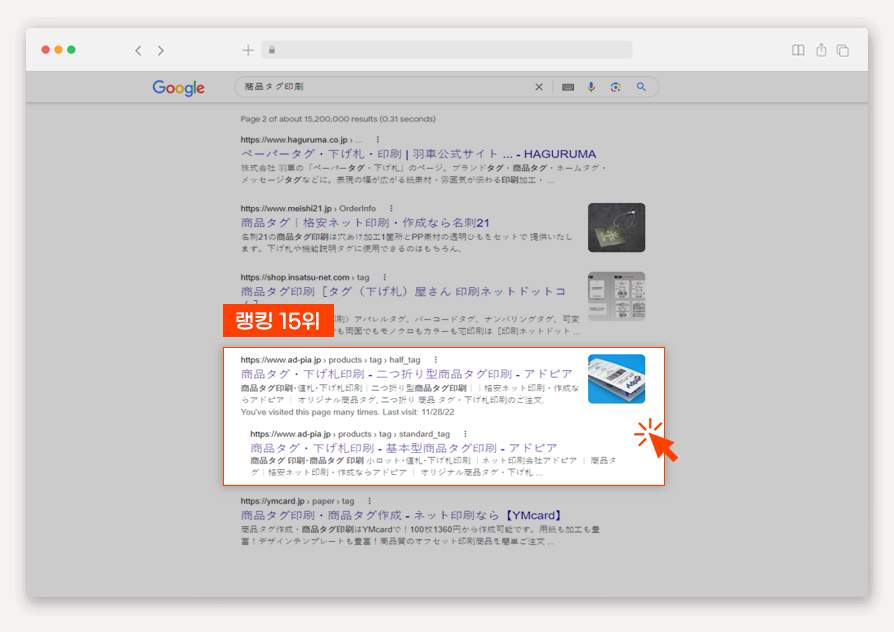Screen dimensions: 894x632
Task: Click the padlock icon in address bar
Action: (x=272, y=50)
